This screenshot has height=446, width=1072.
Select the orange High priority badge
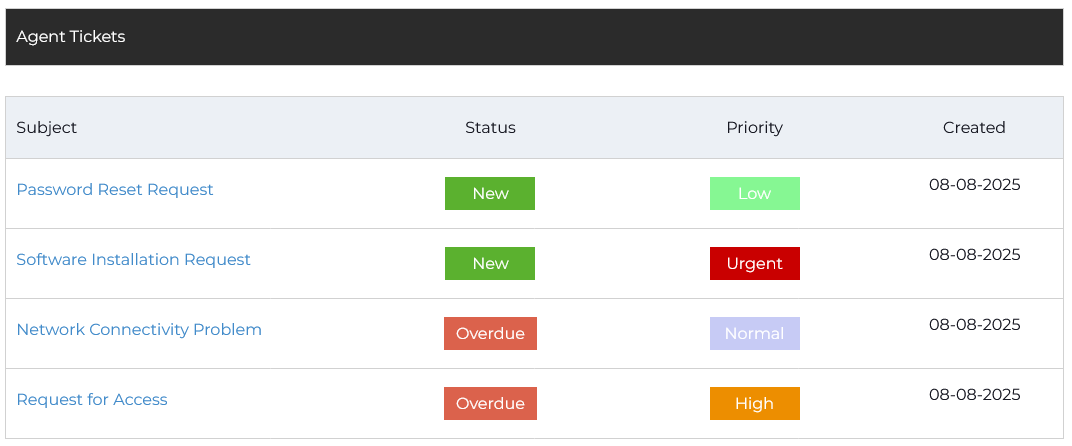click(754, 404)
